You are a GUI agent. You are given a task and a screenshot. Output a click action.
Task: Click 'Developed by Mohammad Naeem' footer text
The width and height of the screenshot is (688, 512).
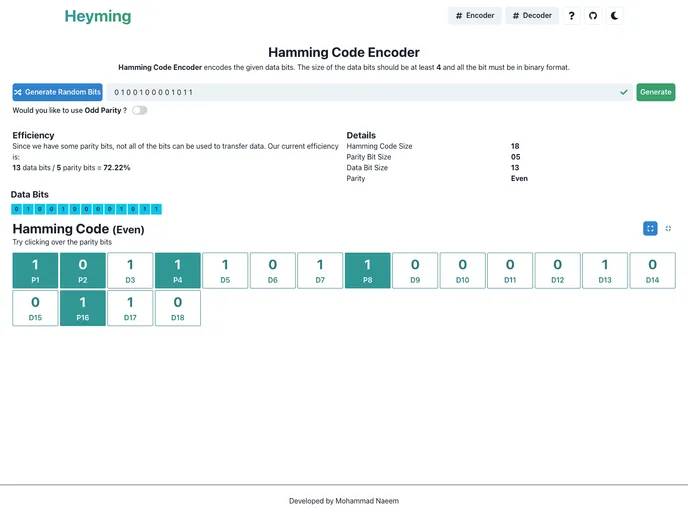tap(344, 501)
